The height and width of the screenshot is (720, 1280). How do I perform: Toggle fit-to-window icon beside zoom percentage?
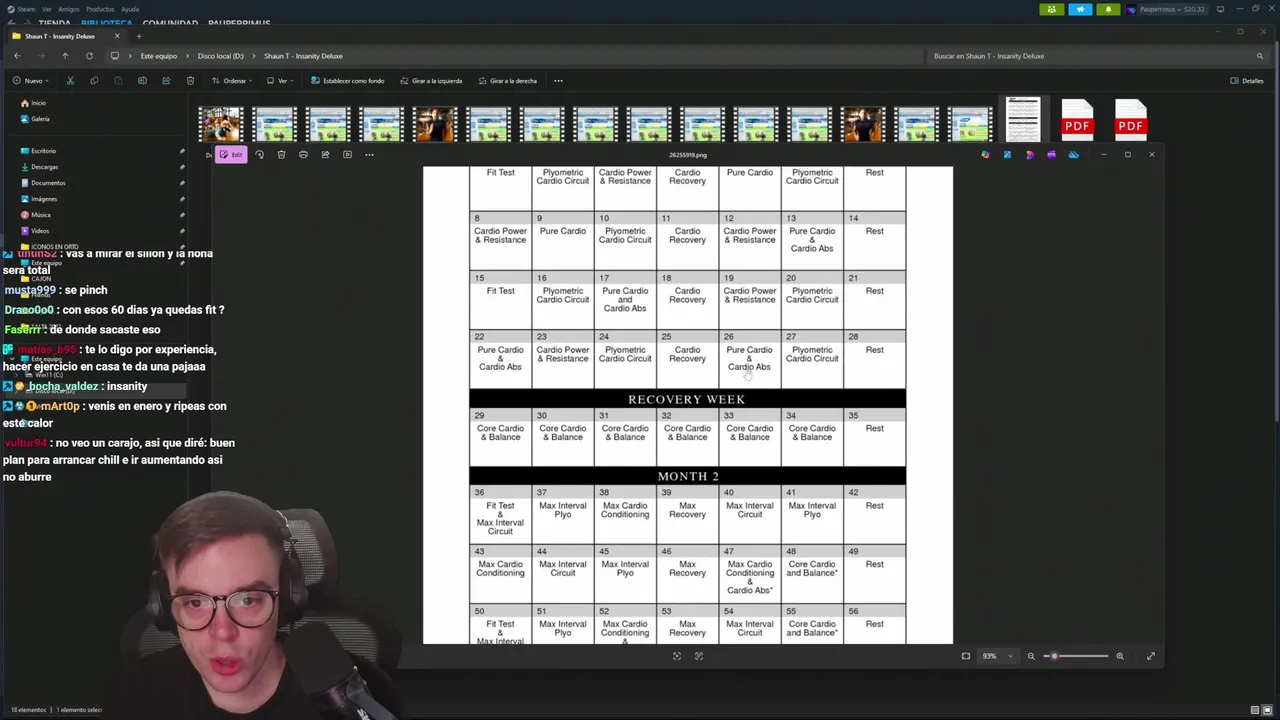tap(966, 656)
